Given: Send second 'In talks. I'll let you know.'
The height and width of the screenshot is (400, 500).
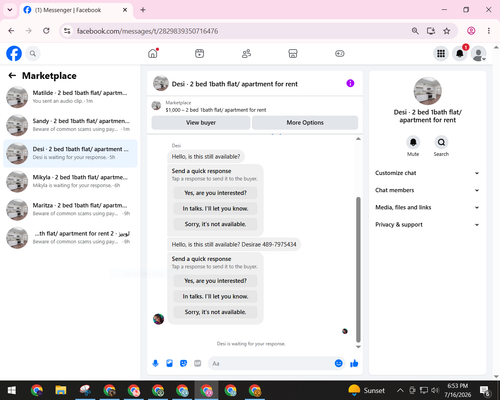Looking at the screenshot, I should [x=215, y=296].
